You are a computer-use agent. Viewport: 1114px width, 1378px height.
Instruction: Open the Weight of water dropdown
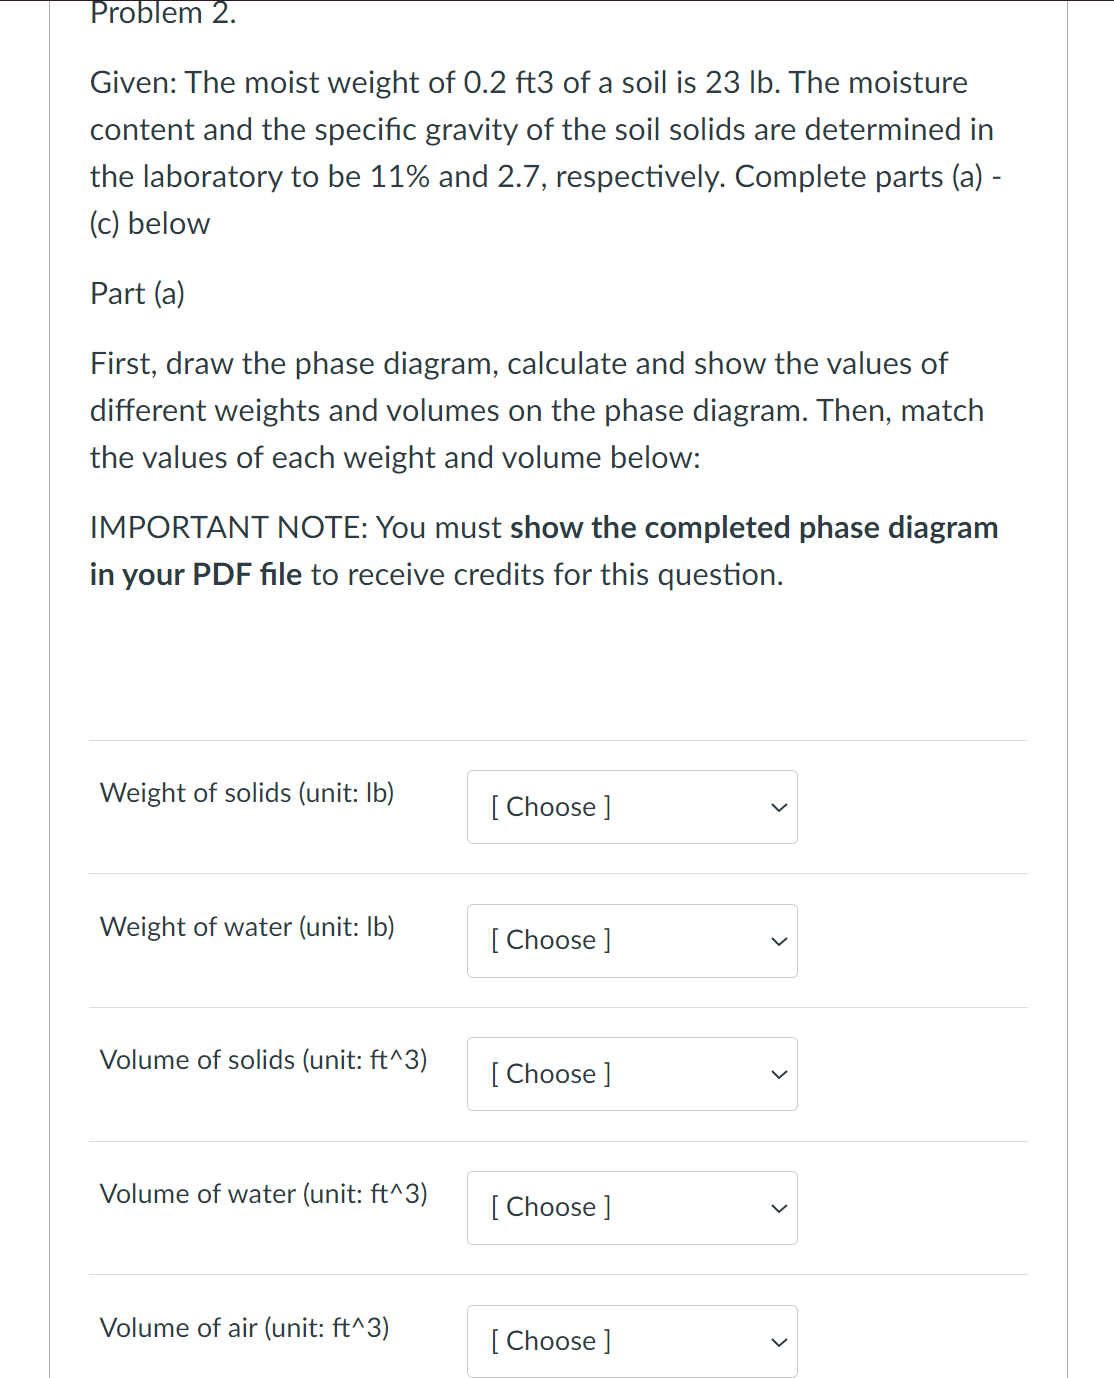(x=631, y=940)
